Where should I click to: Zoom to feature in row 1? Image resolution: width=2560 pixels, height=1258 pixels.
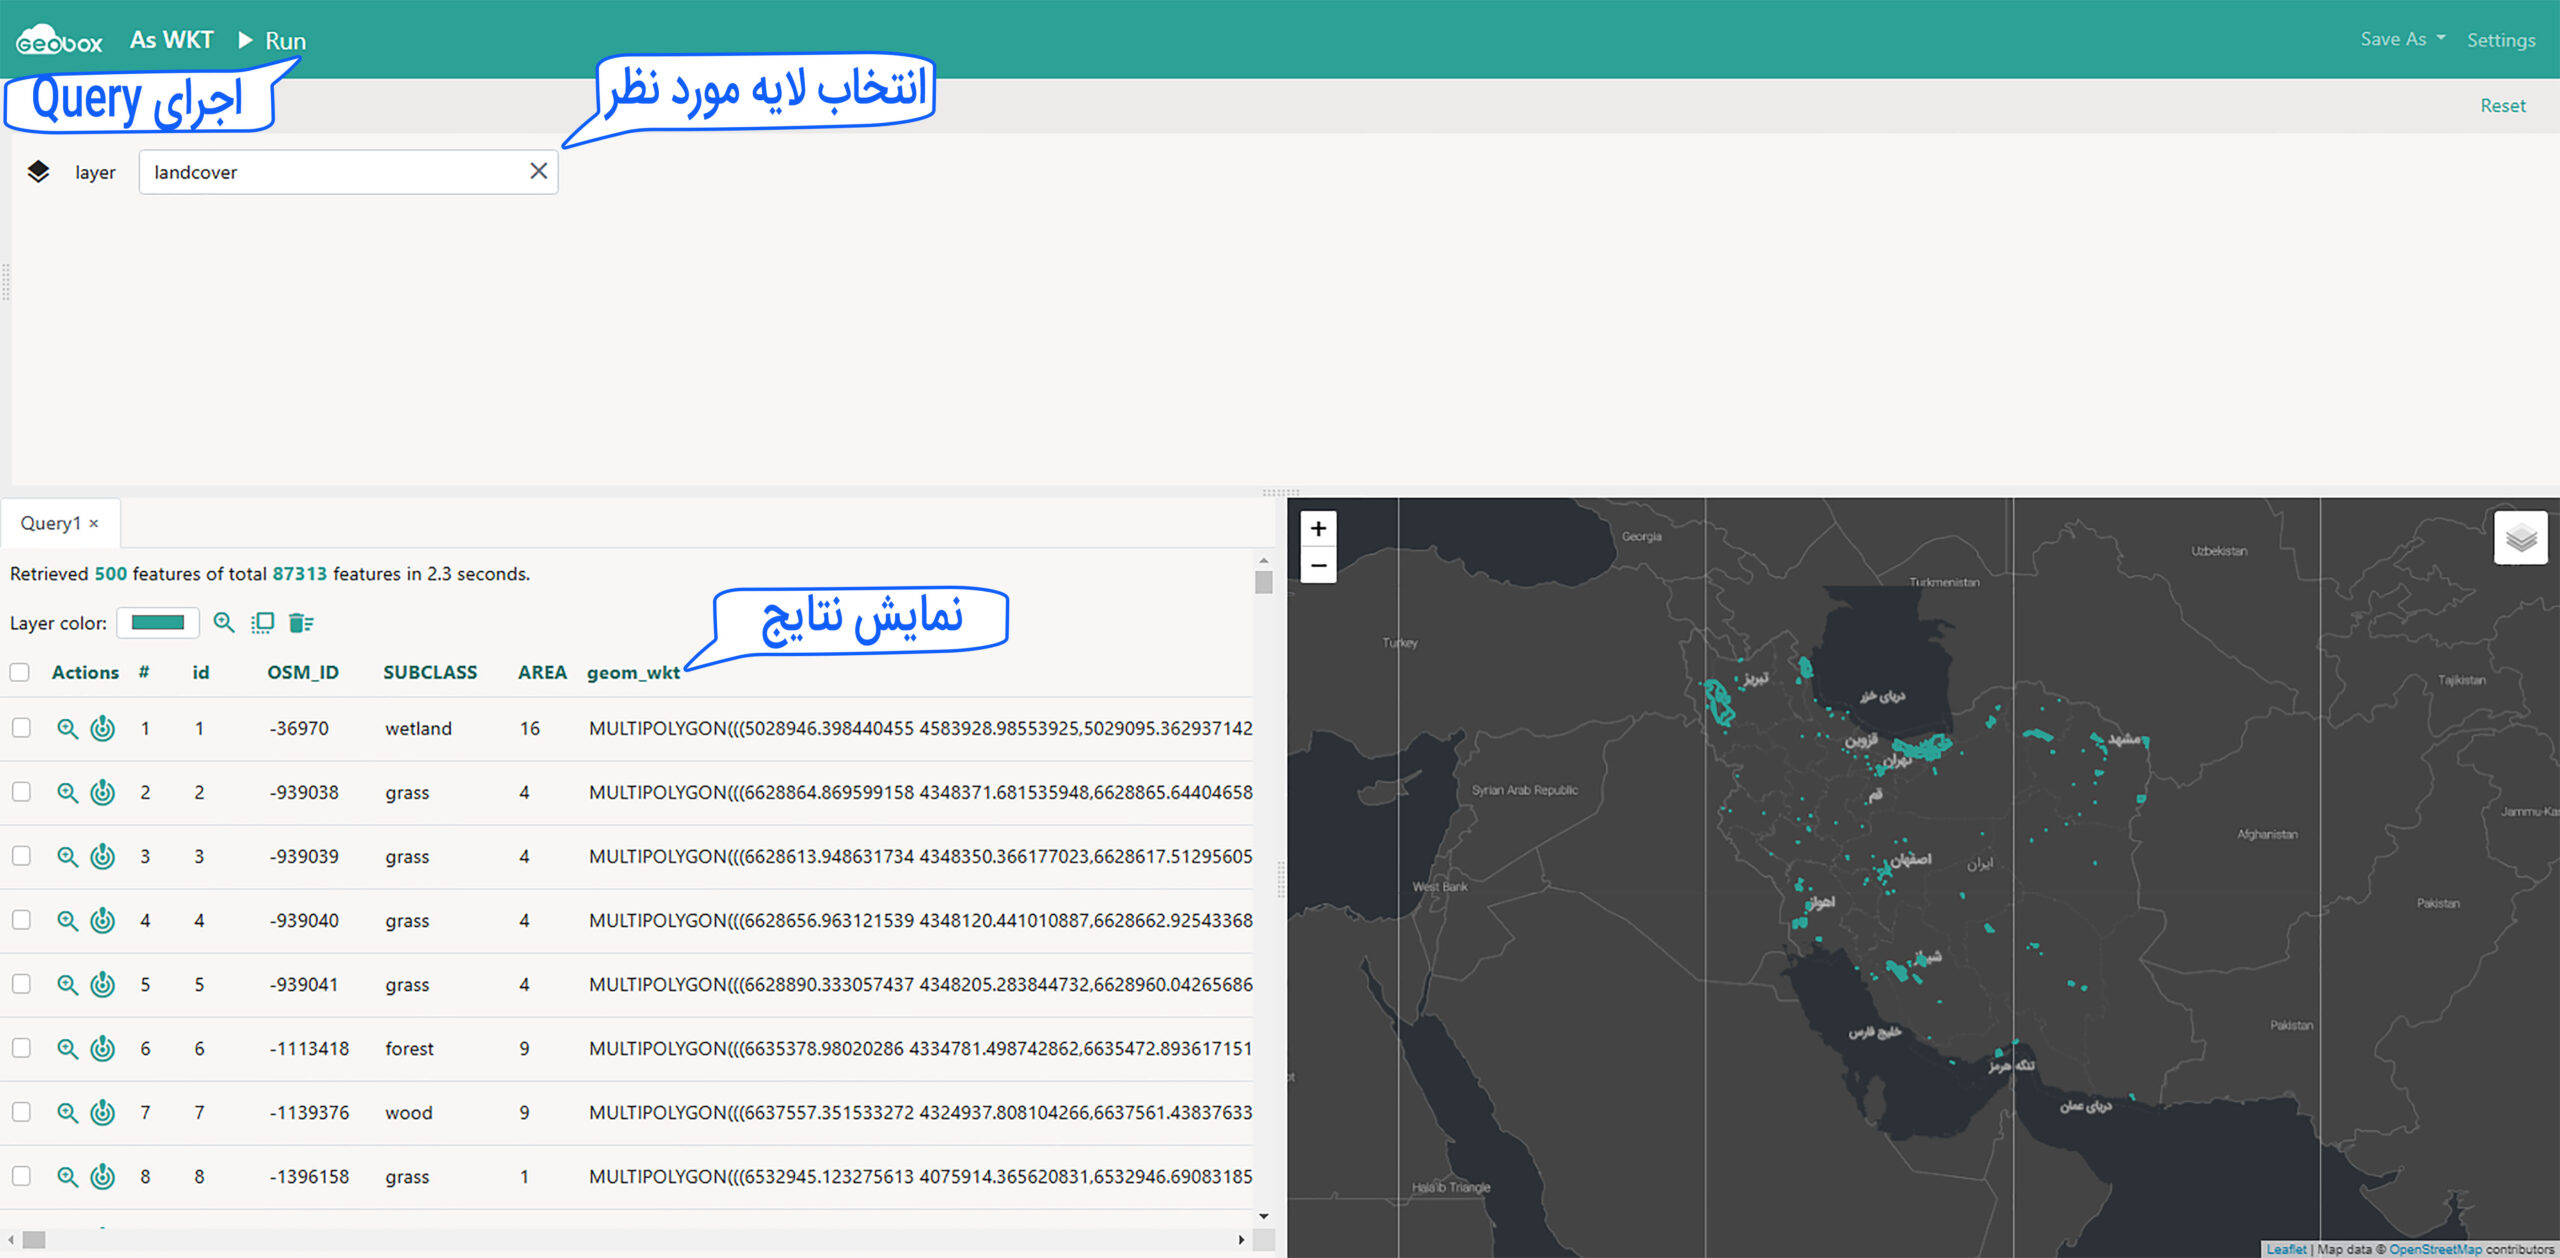point(67,729)
